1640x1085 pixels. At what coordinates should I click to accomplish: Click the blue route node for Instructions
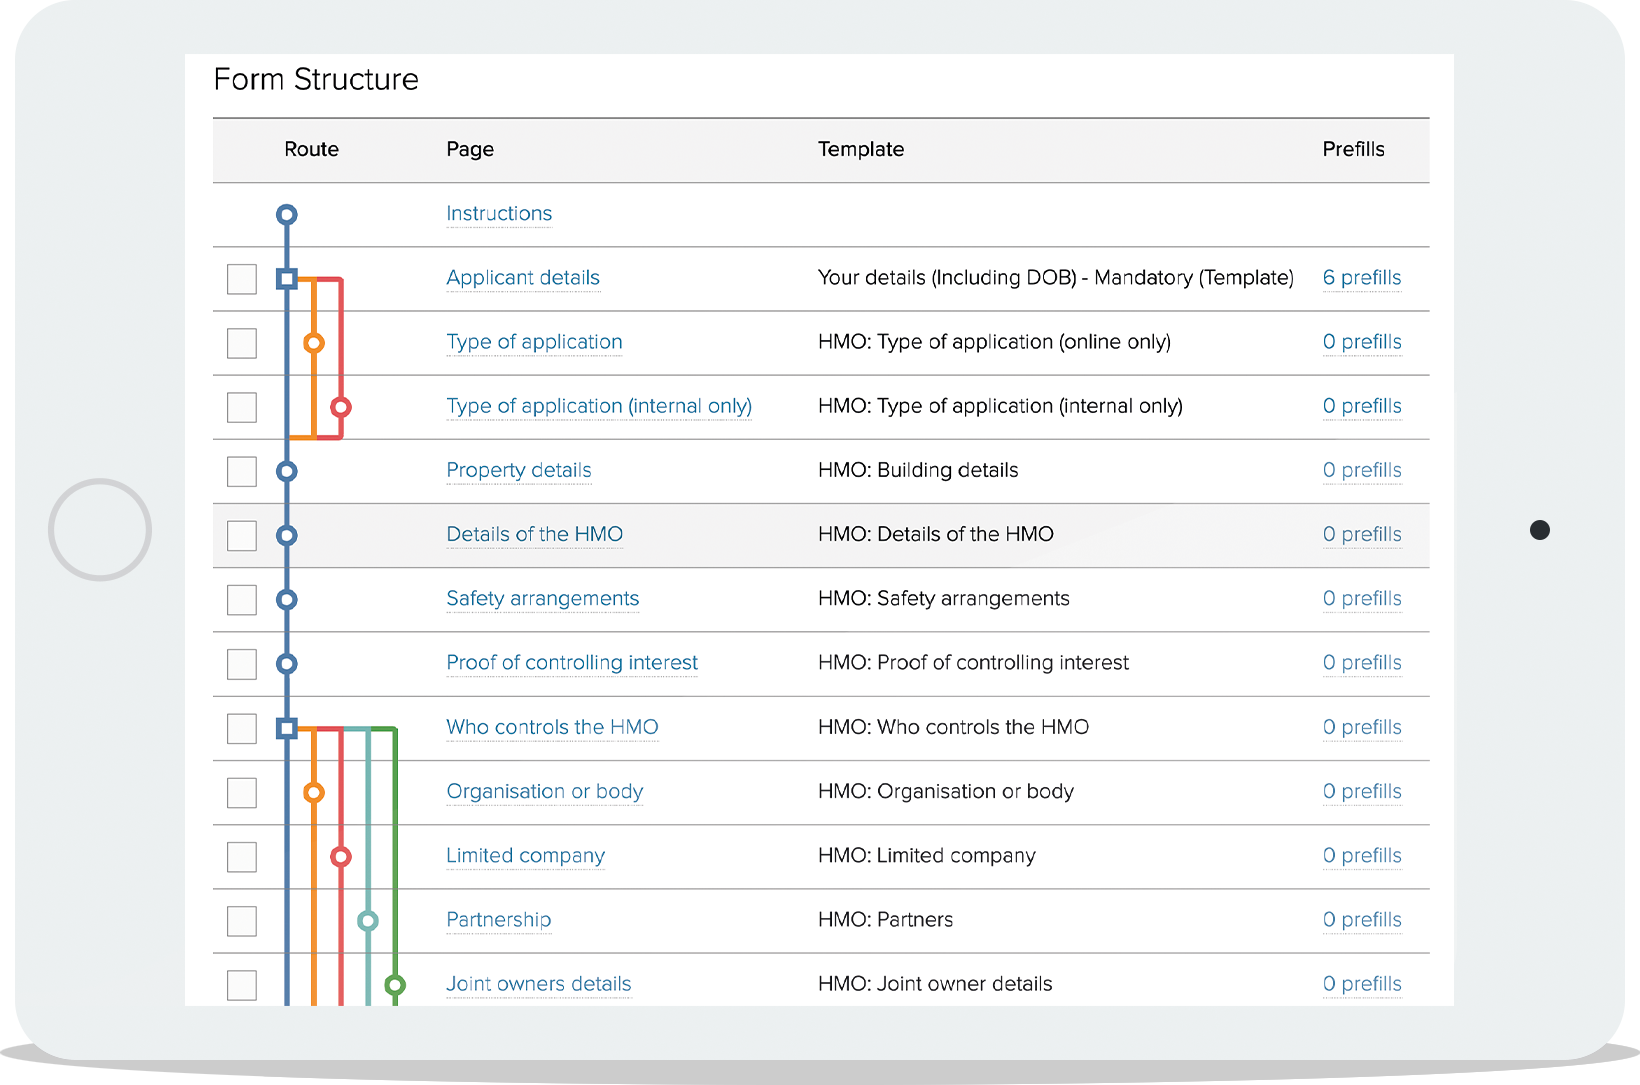[287, 215]
